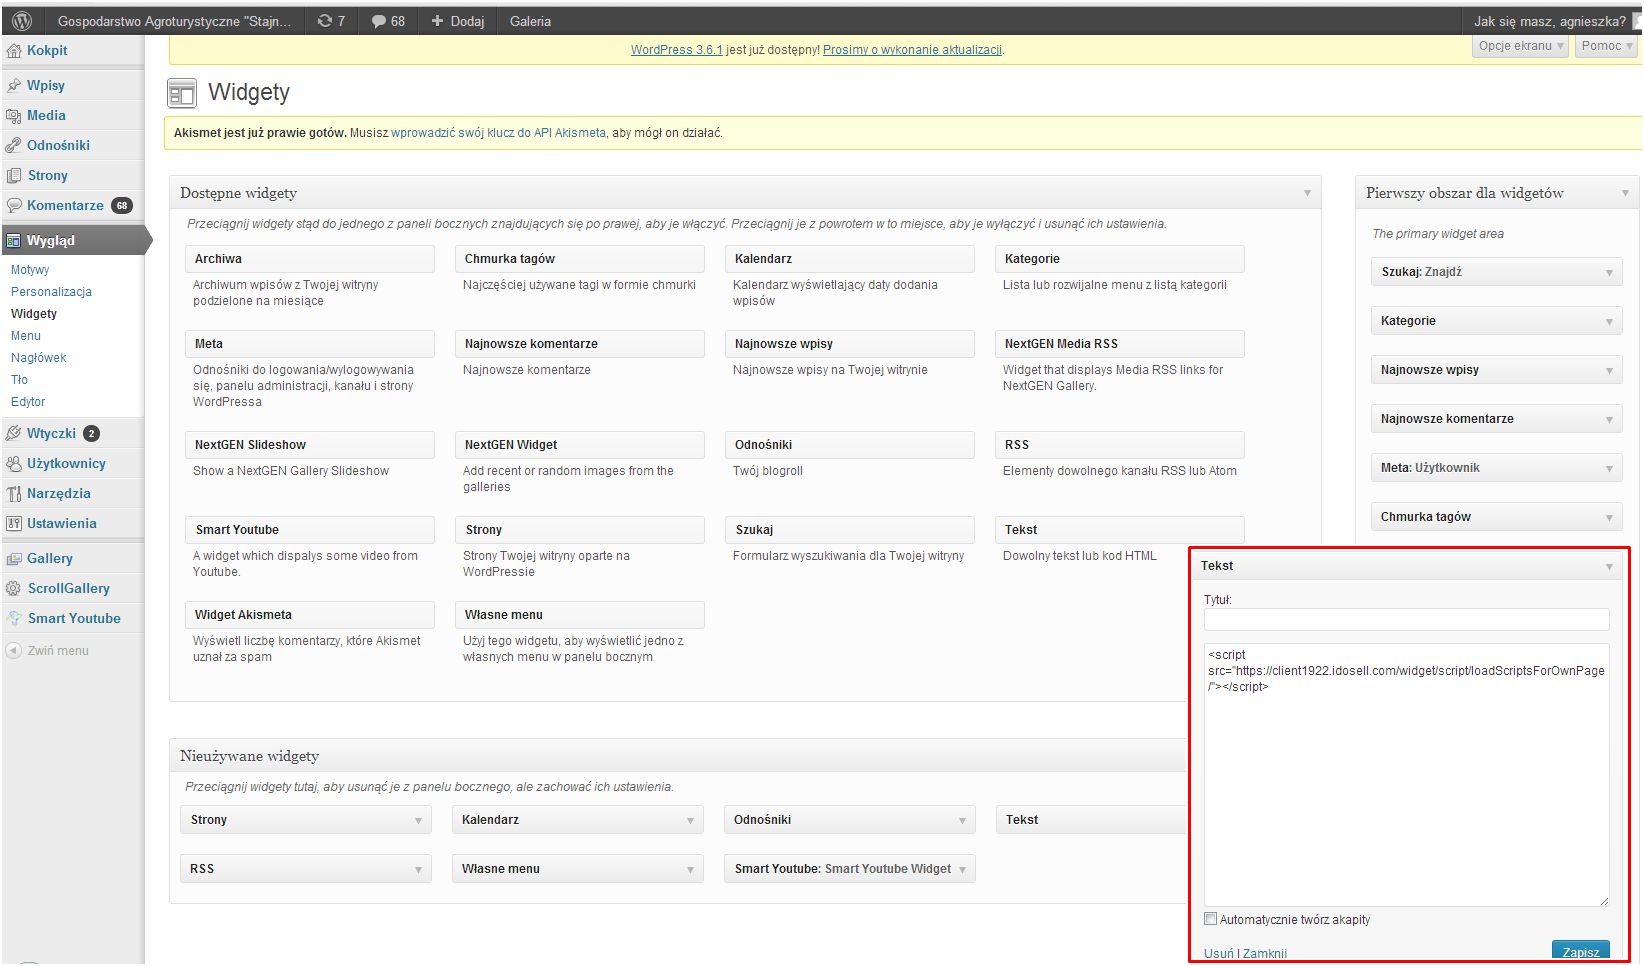Click the Komentarze speech bubble icon
This screenshot has width=1644, height=966.
(14, 206)
